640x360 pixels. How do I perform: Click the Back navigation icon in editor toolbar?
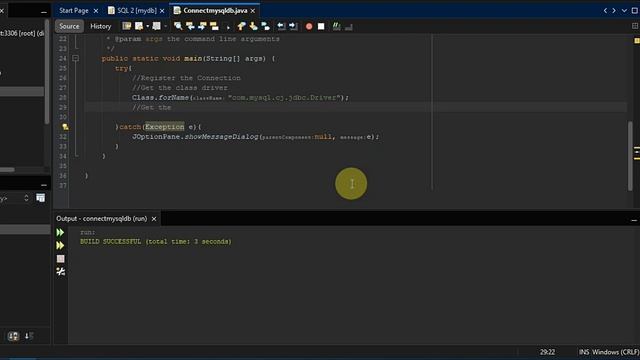point(139,26)
